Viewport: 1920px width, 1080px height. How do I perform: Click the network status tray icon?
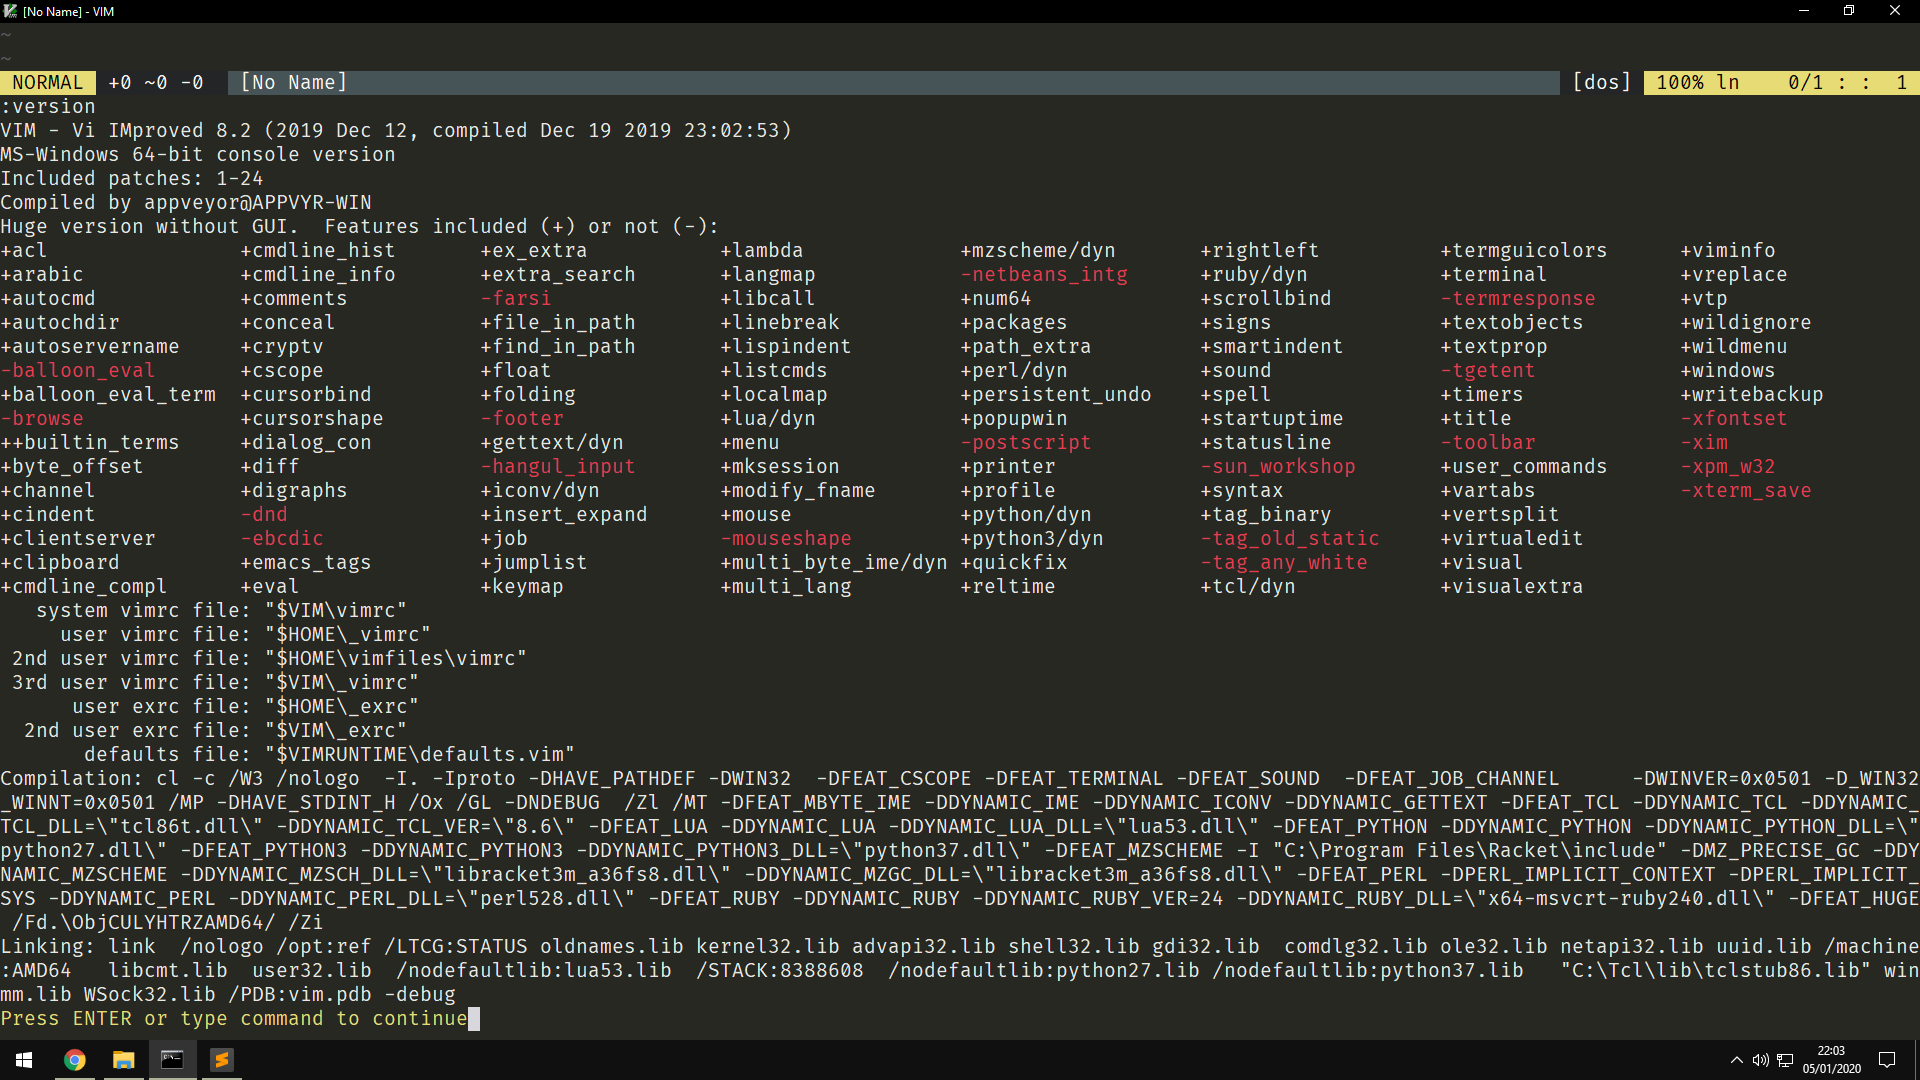[x=1785, y=1060]
